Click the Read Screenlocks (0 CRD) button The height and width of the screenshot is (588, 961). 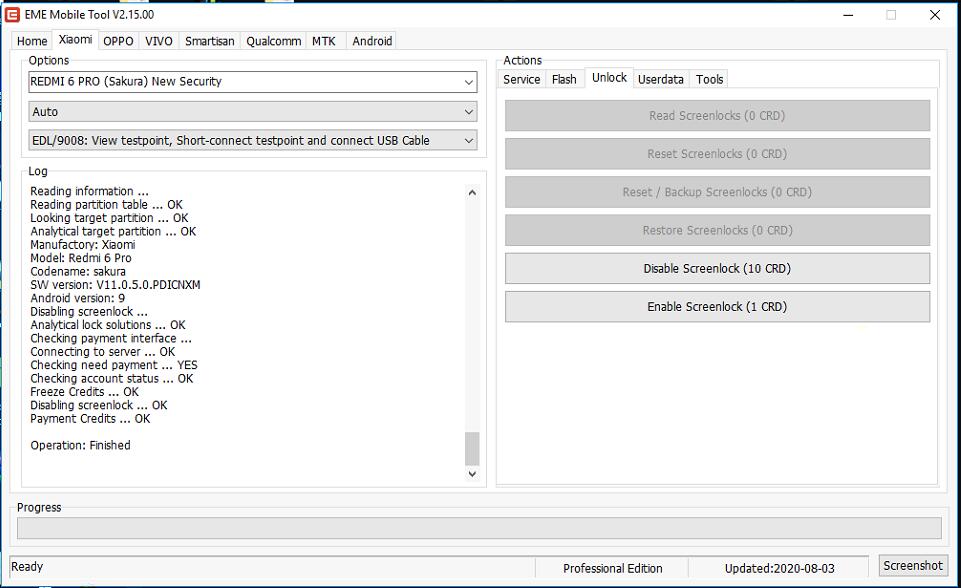pyautogui.click(x=717, y=116)
